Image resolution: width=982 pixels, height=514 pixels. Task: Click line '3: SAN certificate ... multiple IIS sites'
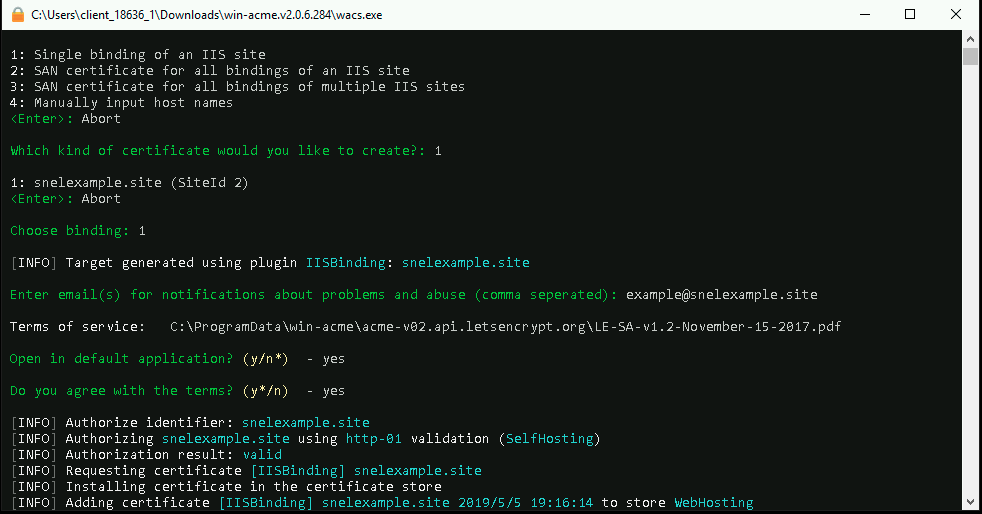[x=237, y=86]
